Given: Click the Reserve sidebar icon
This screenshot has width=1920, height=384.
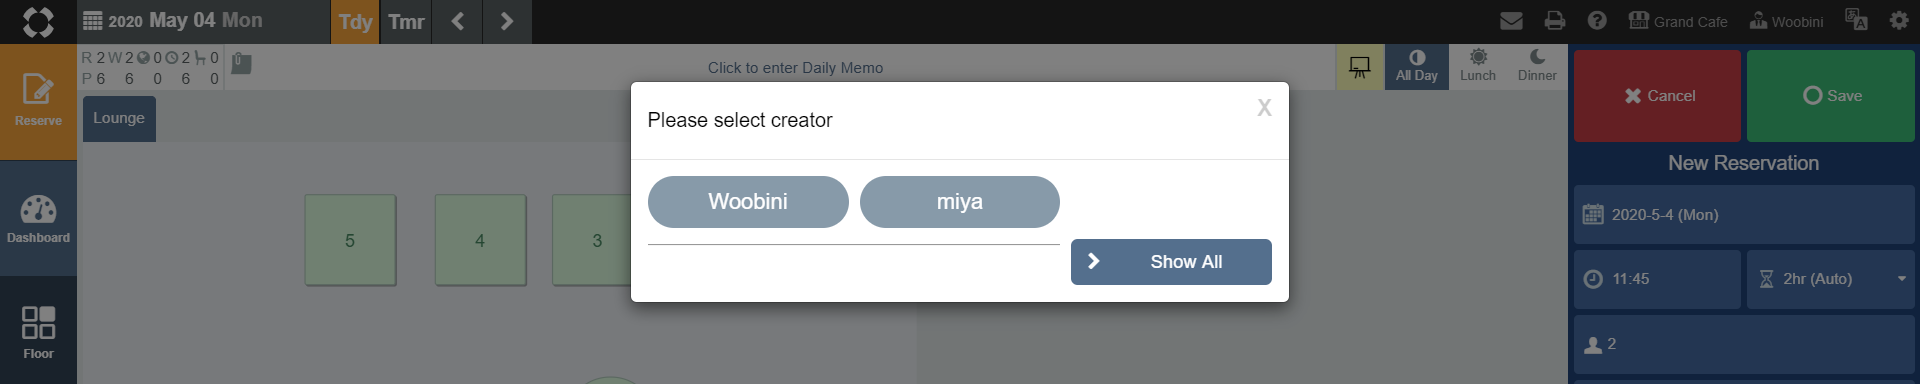Looking at the screenshot, I should pyautogui.click(x=38, y=101).
